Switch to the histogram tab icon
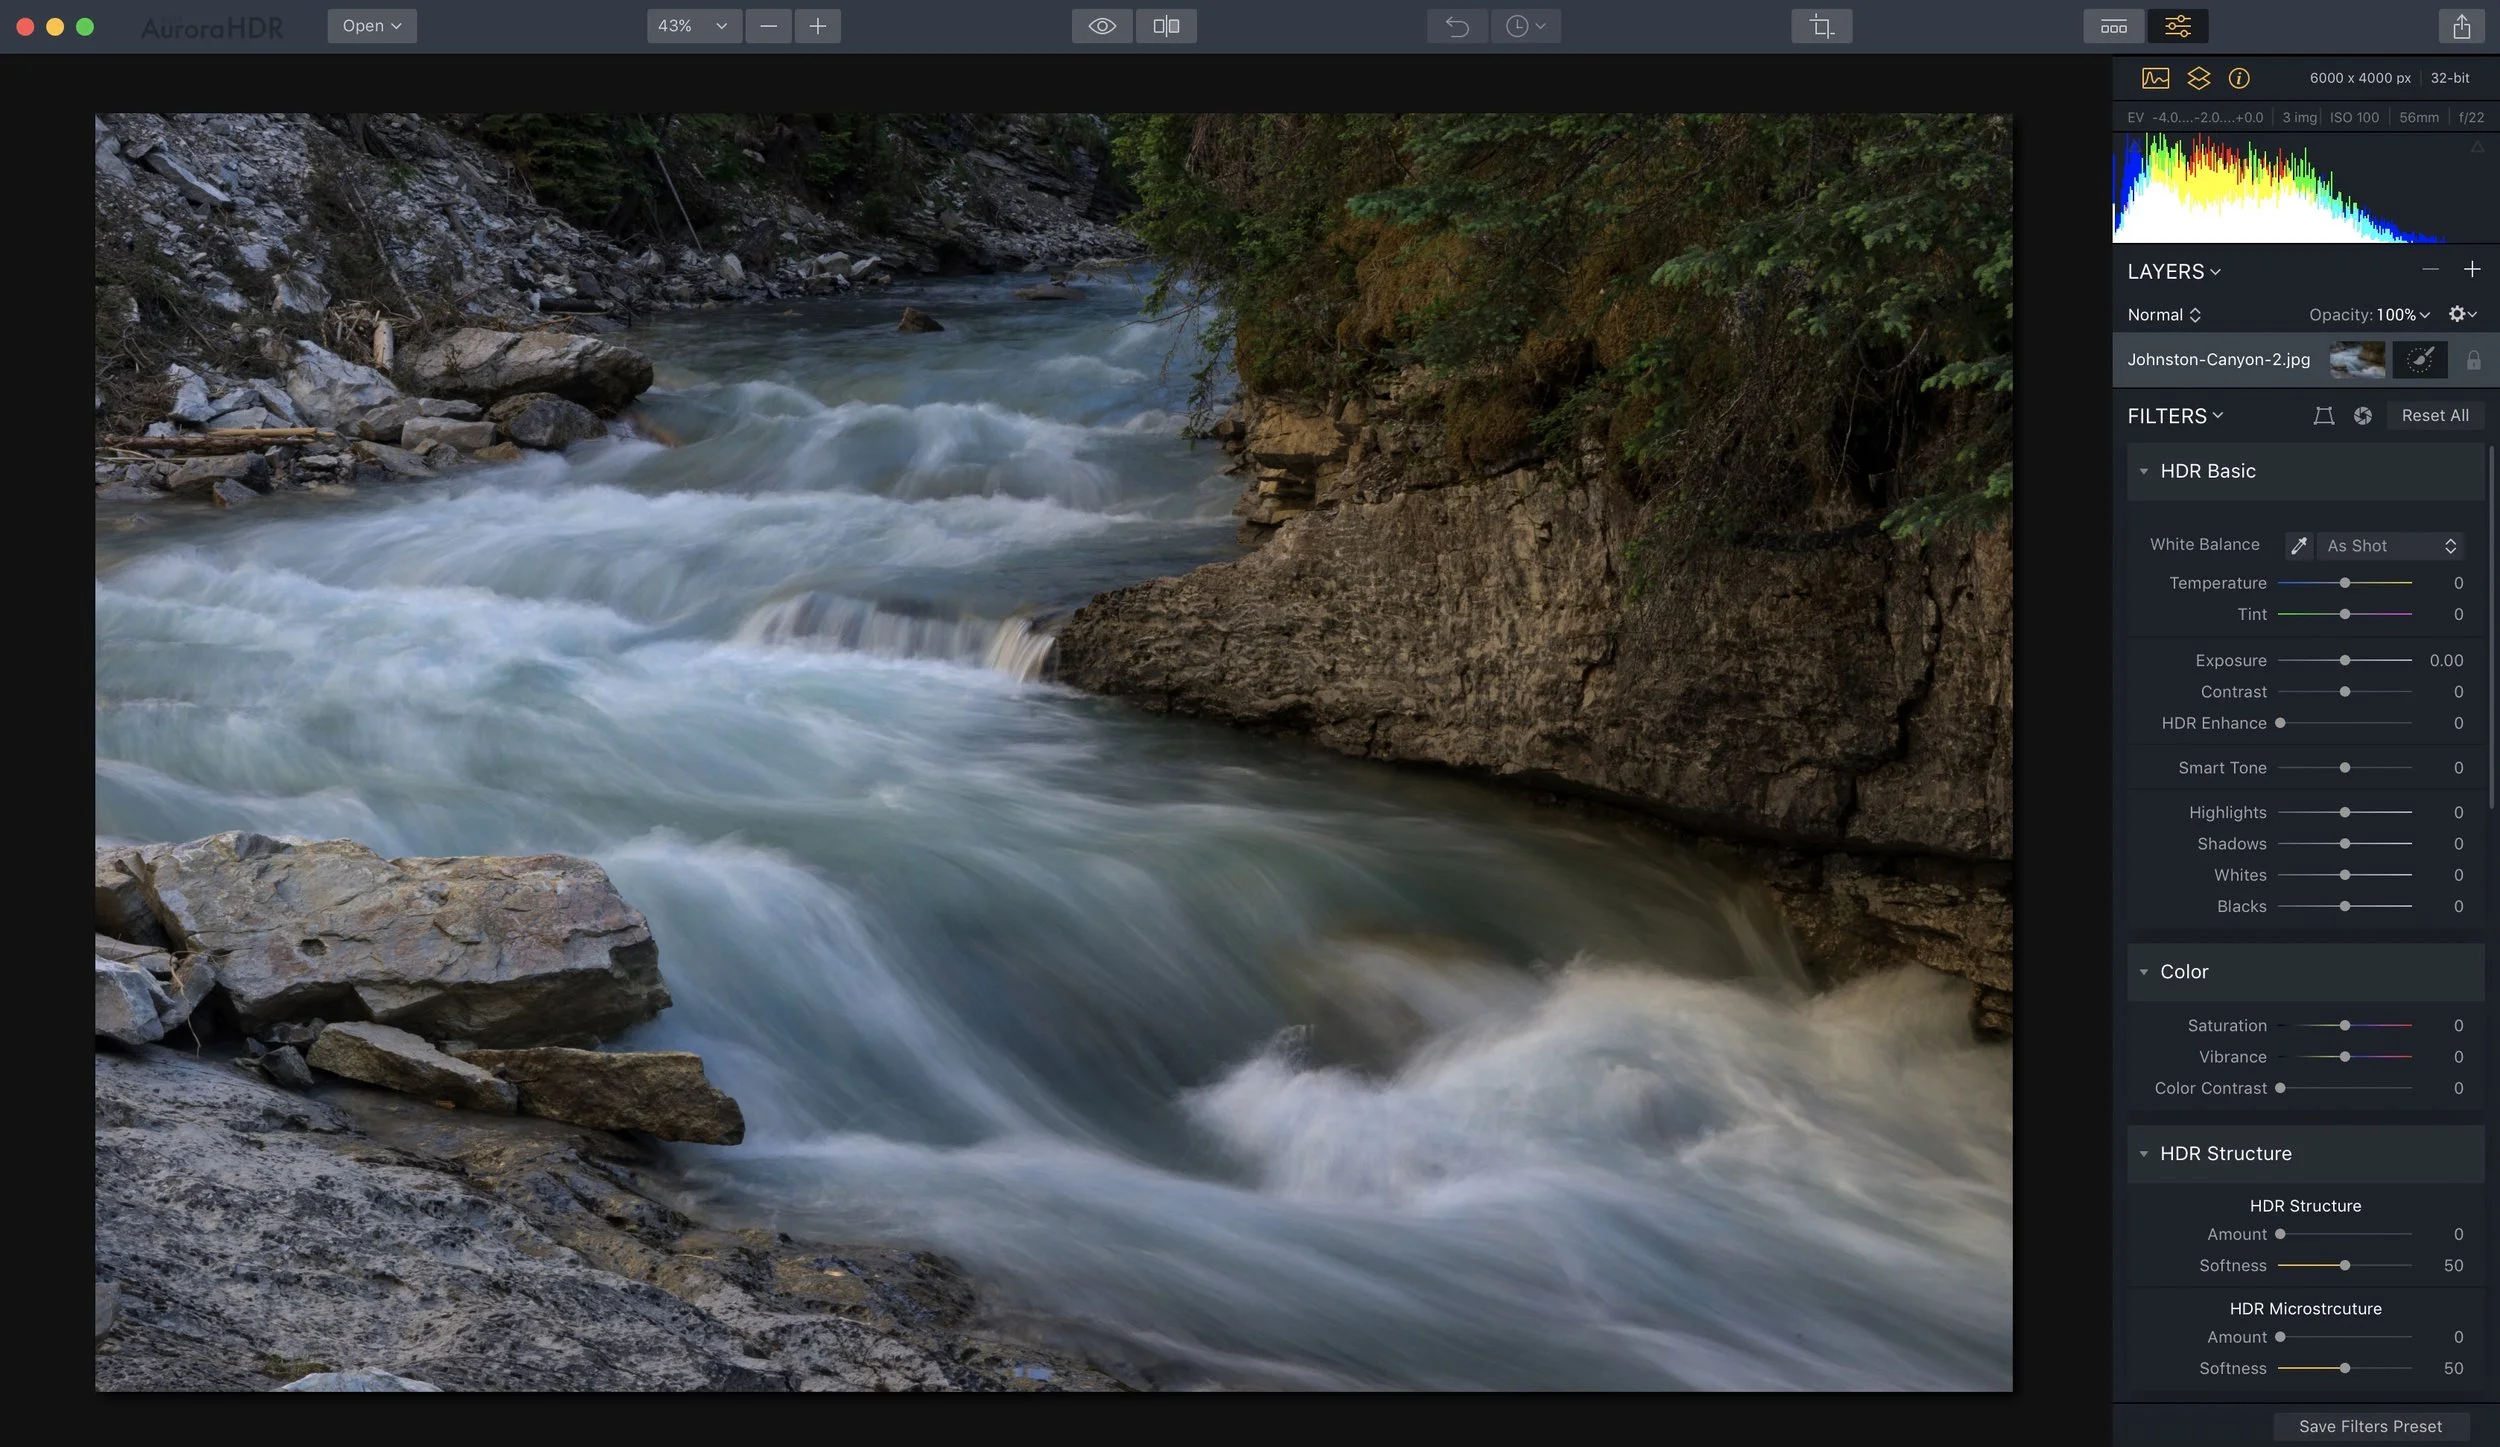2500x1447 pixels. coord(2155,78)
